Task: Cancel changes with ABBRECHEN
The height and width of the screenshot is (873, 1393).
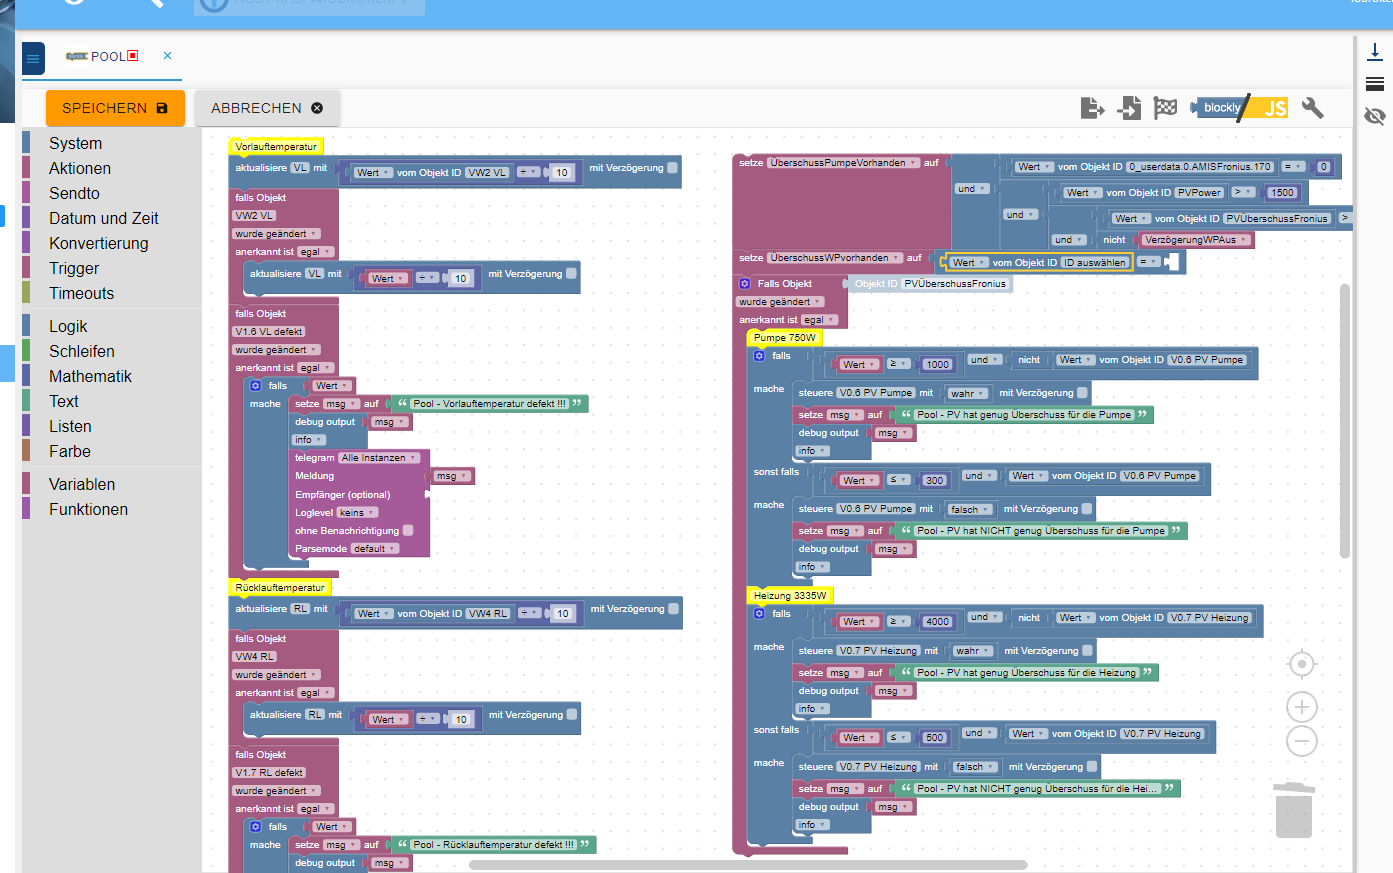Action: coord(267,108)
